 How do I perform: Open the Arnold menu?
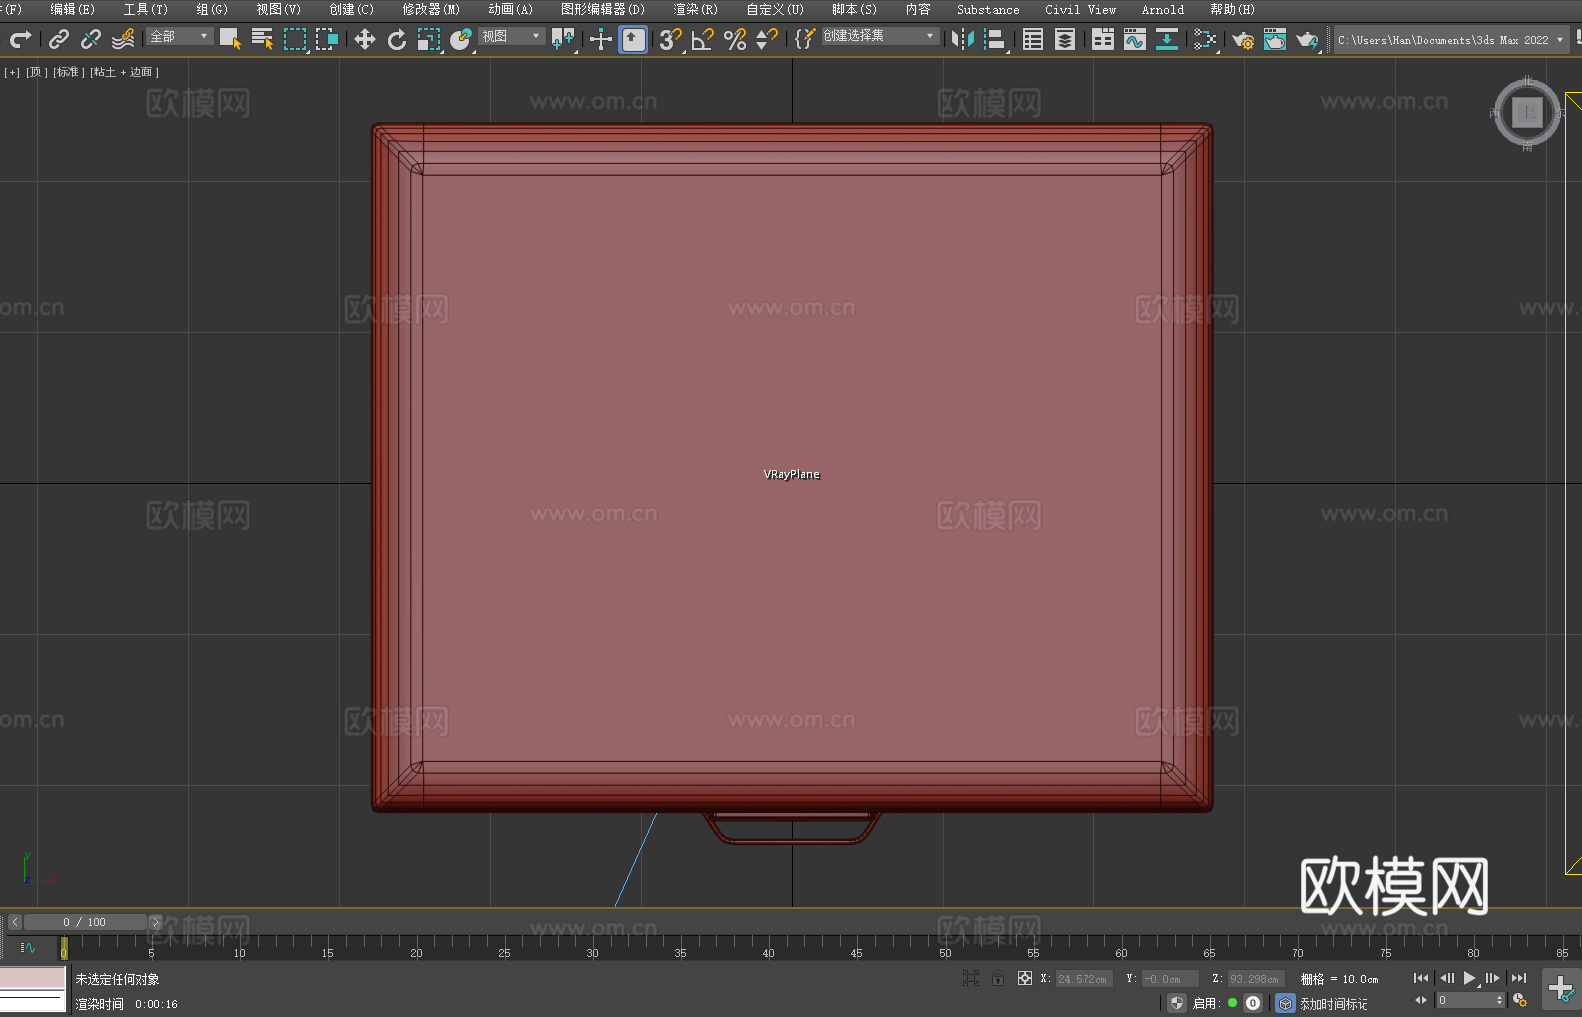(x=1162, y=9)
